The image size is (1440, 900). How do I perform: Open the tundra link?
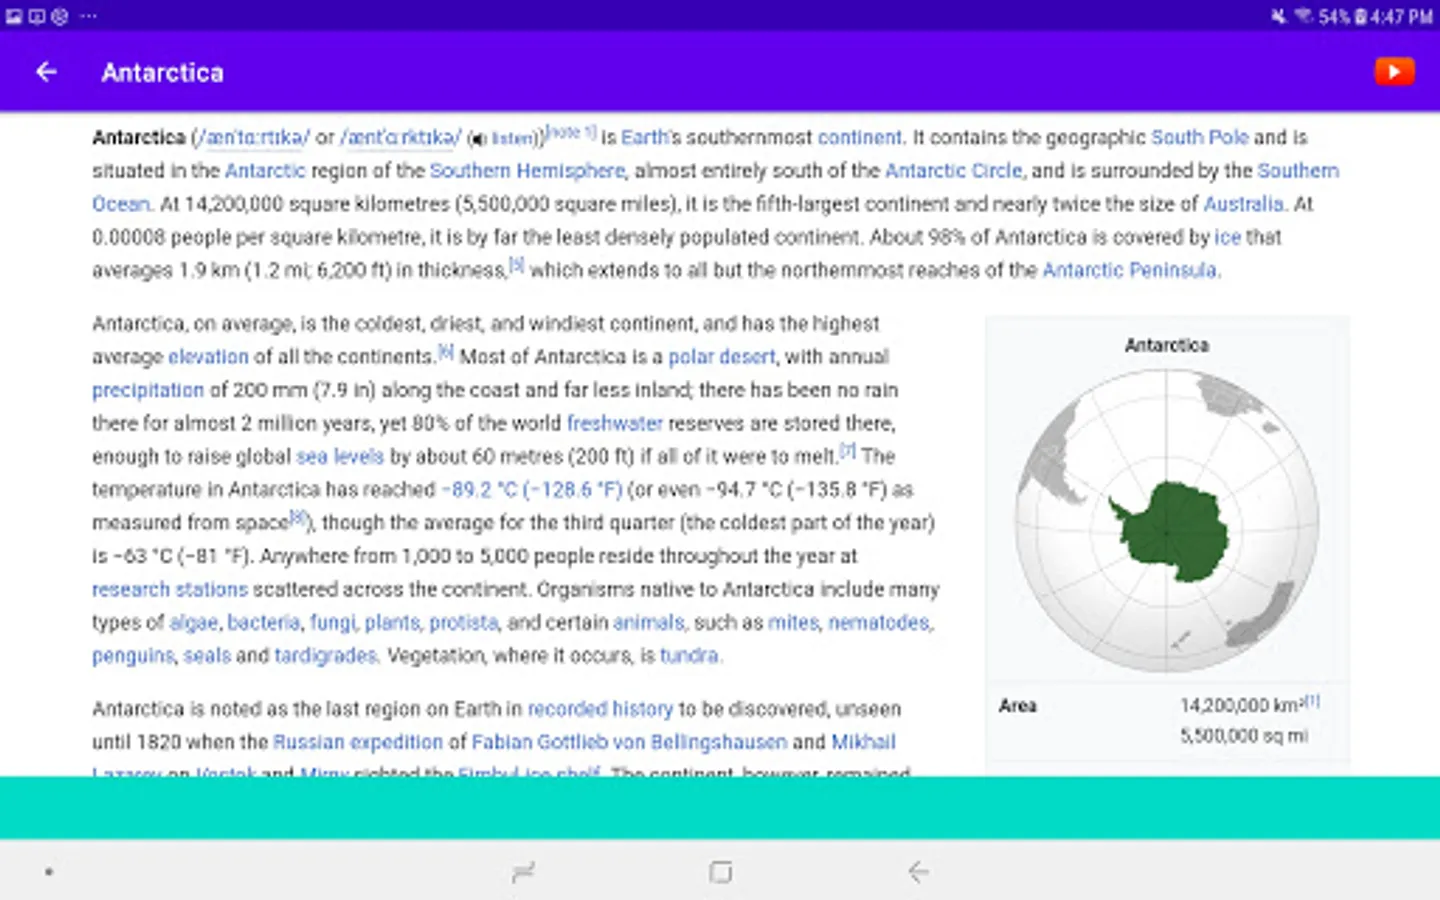[689, 656]
